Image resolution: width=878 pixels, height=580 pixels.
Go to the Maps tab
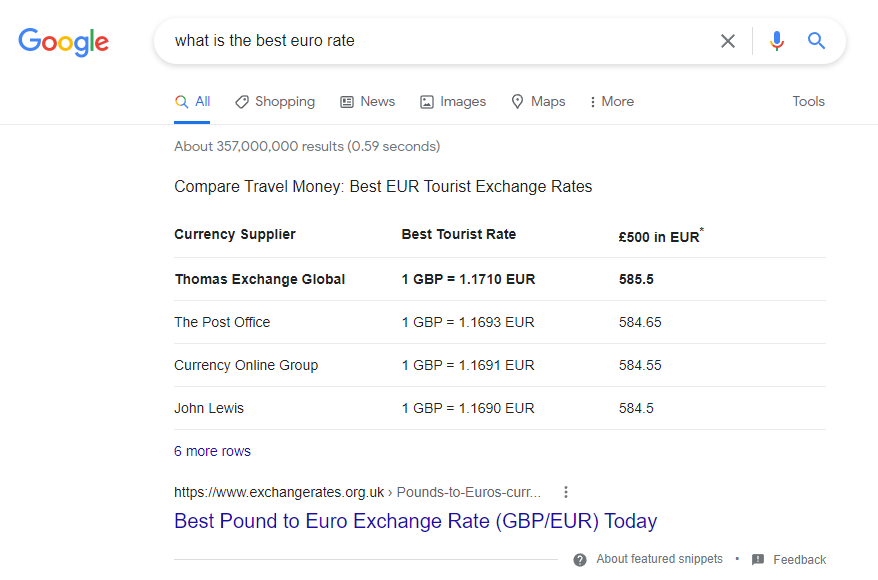coord(538,102)
